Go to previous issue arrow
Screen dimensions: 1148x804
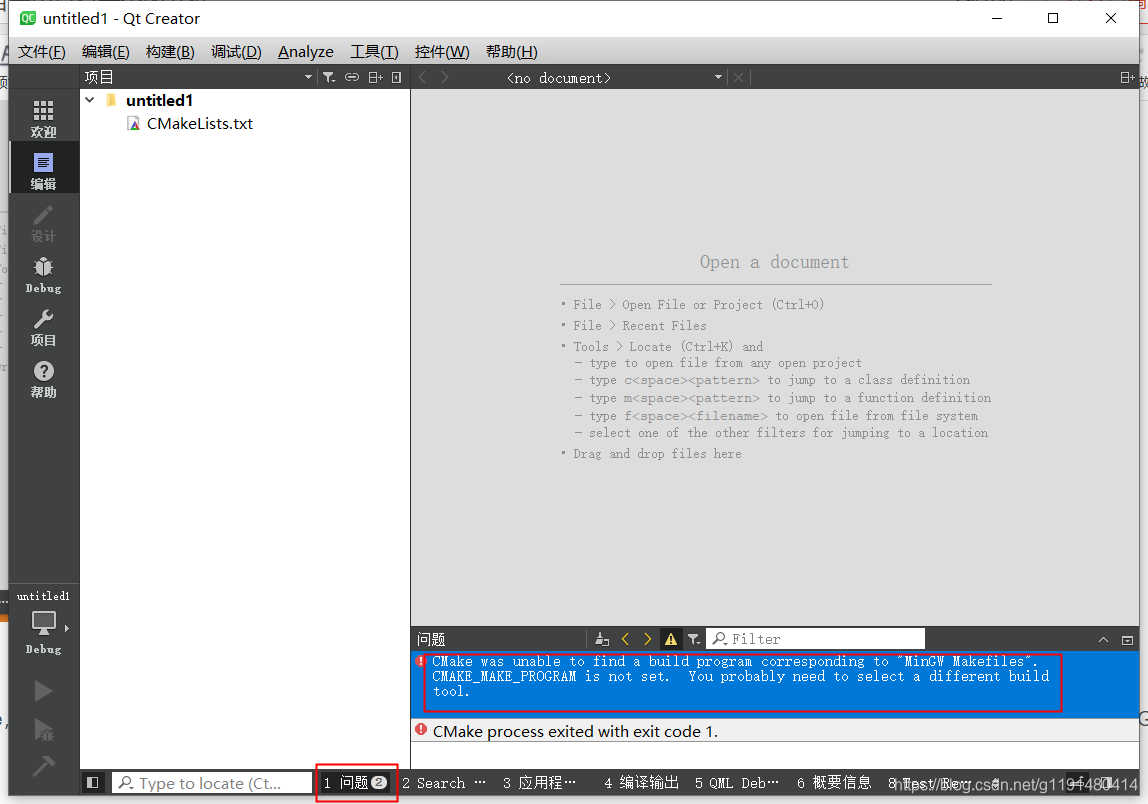click(625, 639)
